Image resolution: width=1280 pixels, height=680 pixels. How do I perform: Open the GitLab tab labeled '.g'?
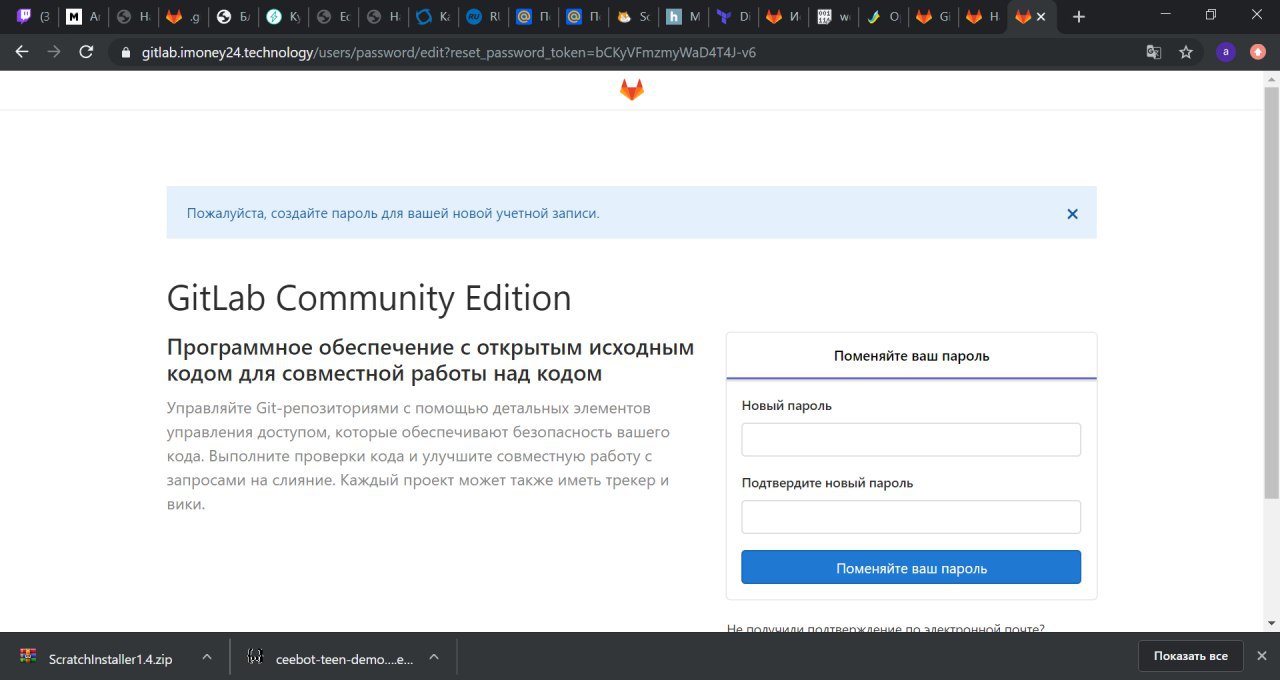(184, 17)
